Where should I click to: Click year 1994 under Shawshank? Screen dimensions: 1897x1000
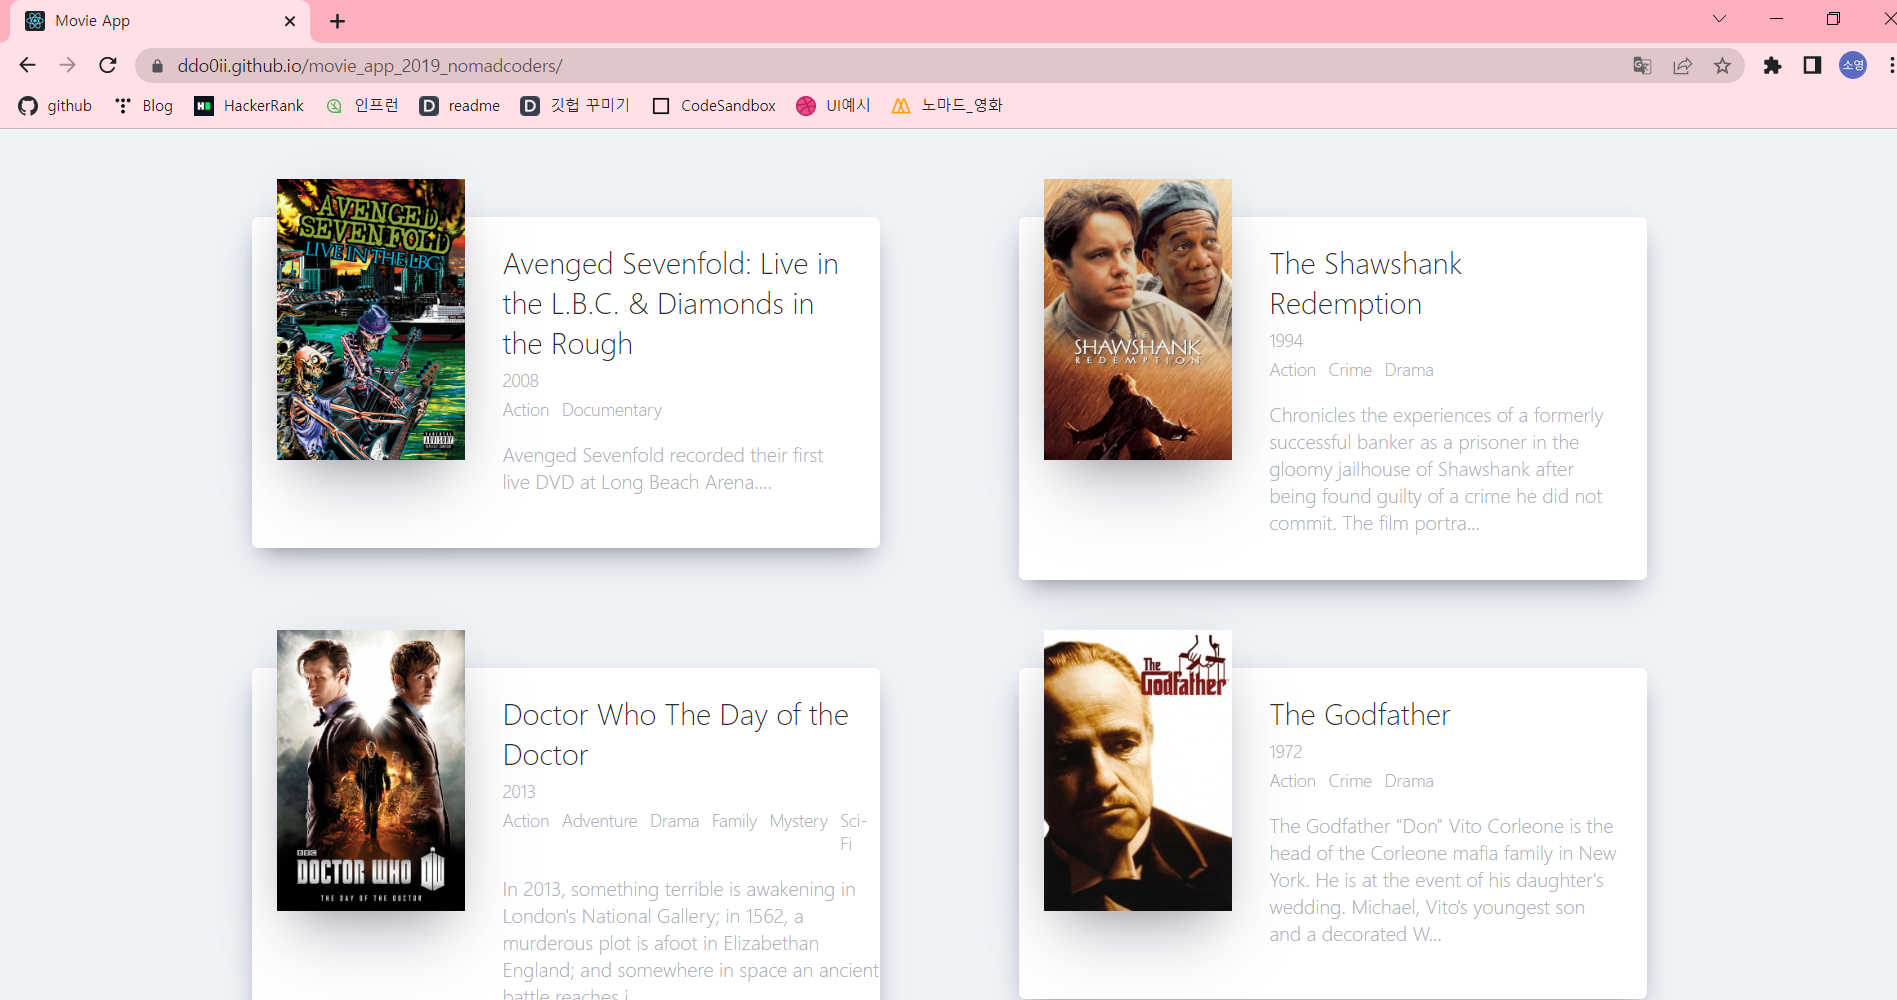[x=1286, y=341]
